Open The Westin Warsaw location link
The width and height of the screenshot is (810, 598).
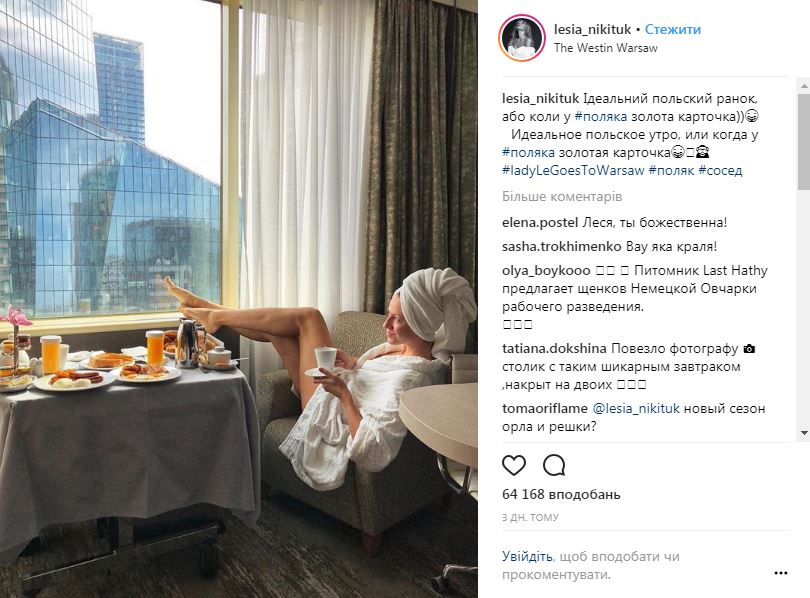tap(605, 48)
